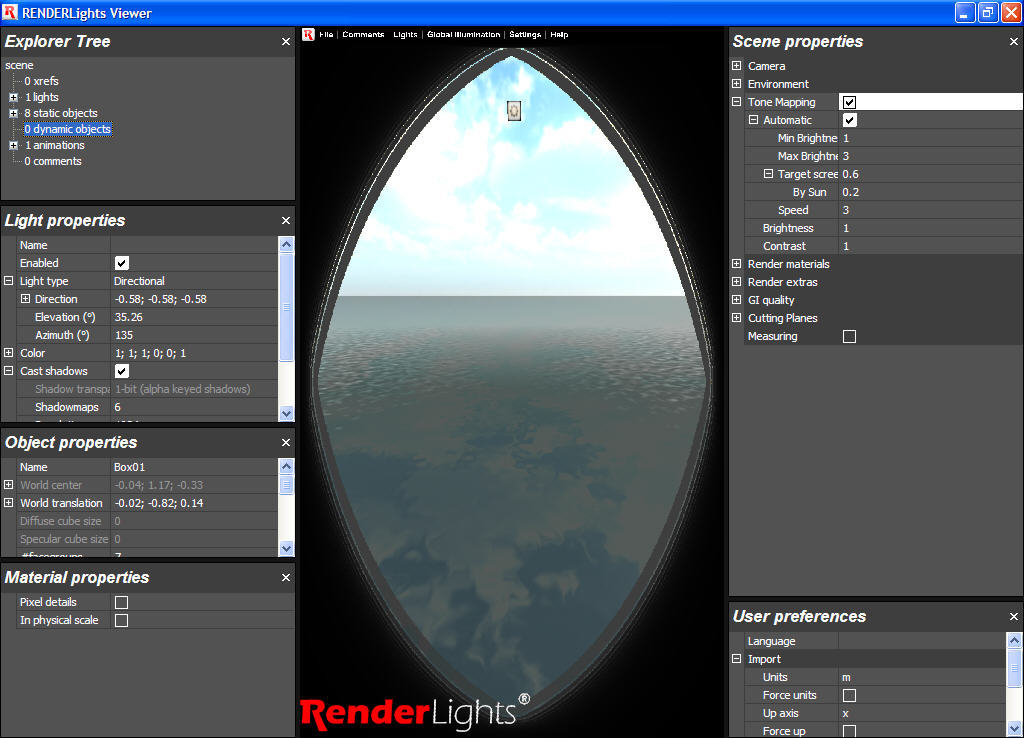Click the RenderLights R logo by File menu
The height and width of the screenshot is (738, 1024).
308,35
